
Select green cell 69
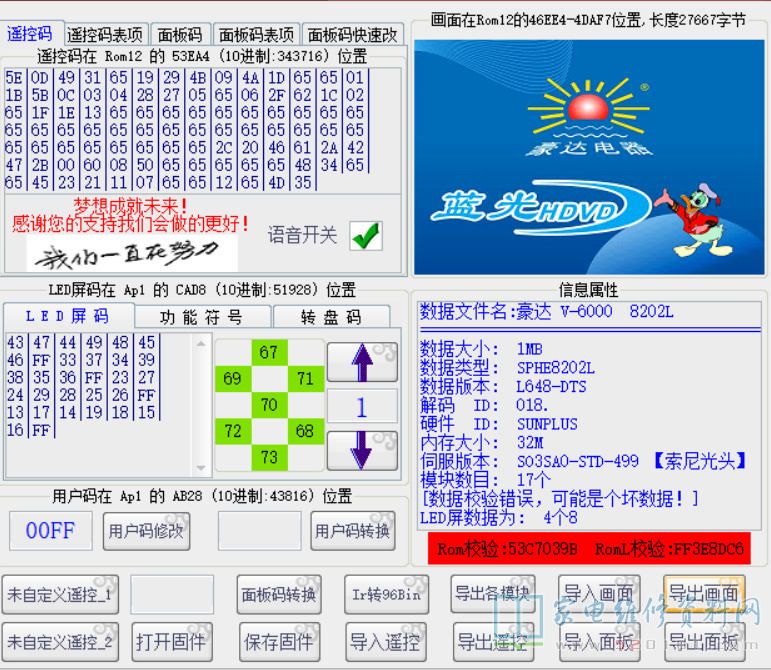coord(233,379)
